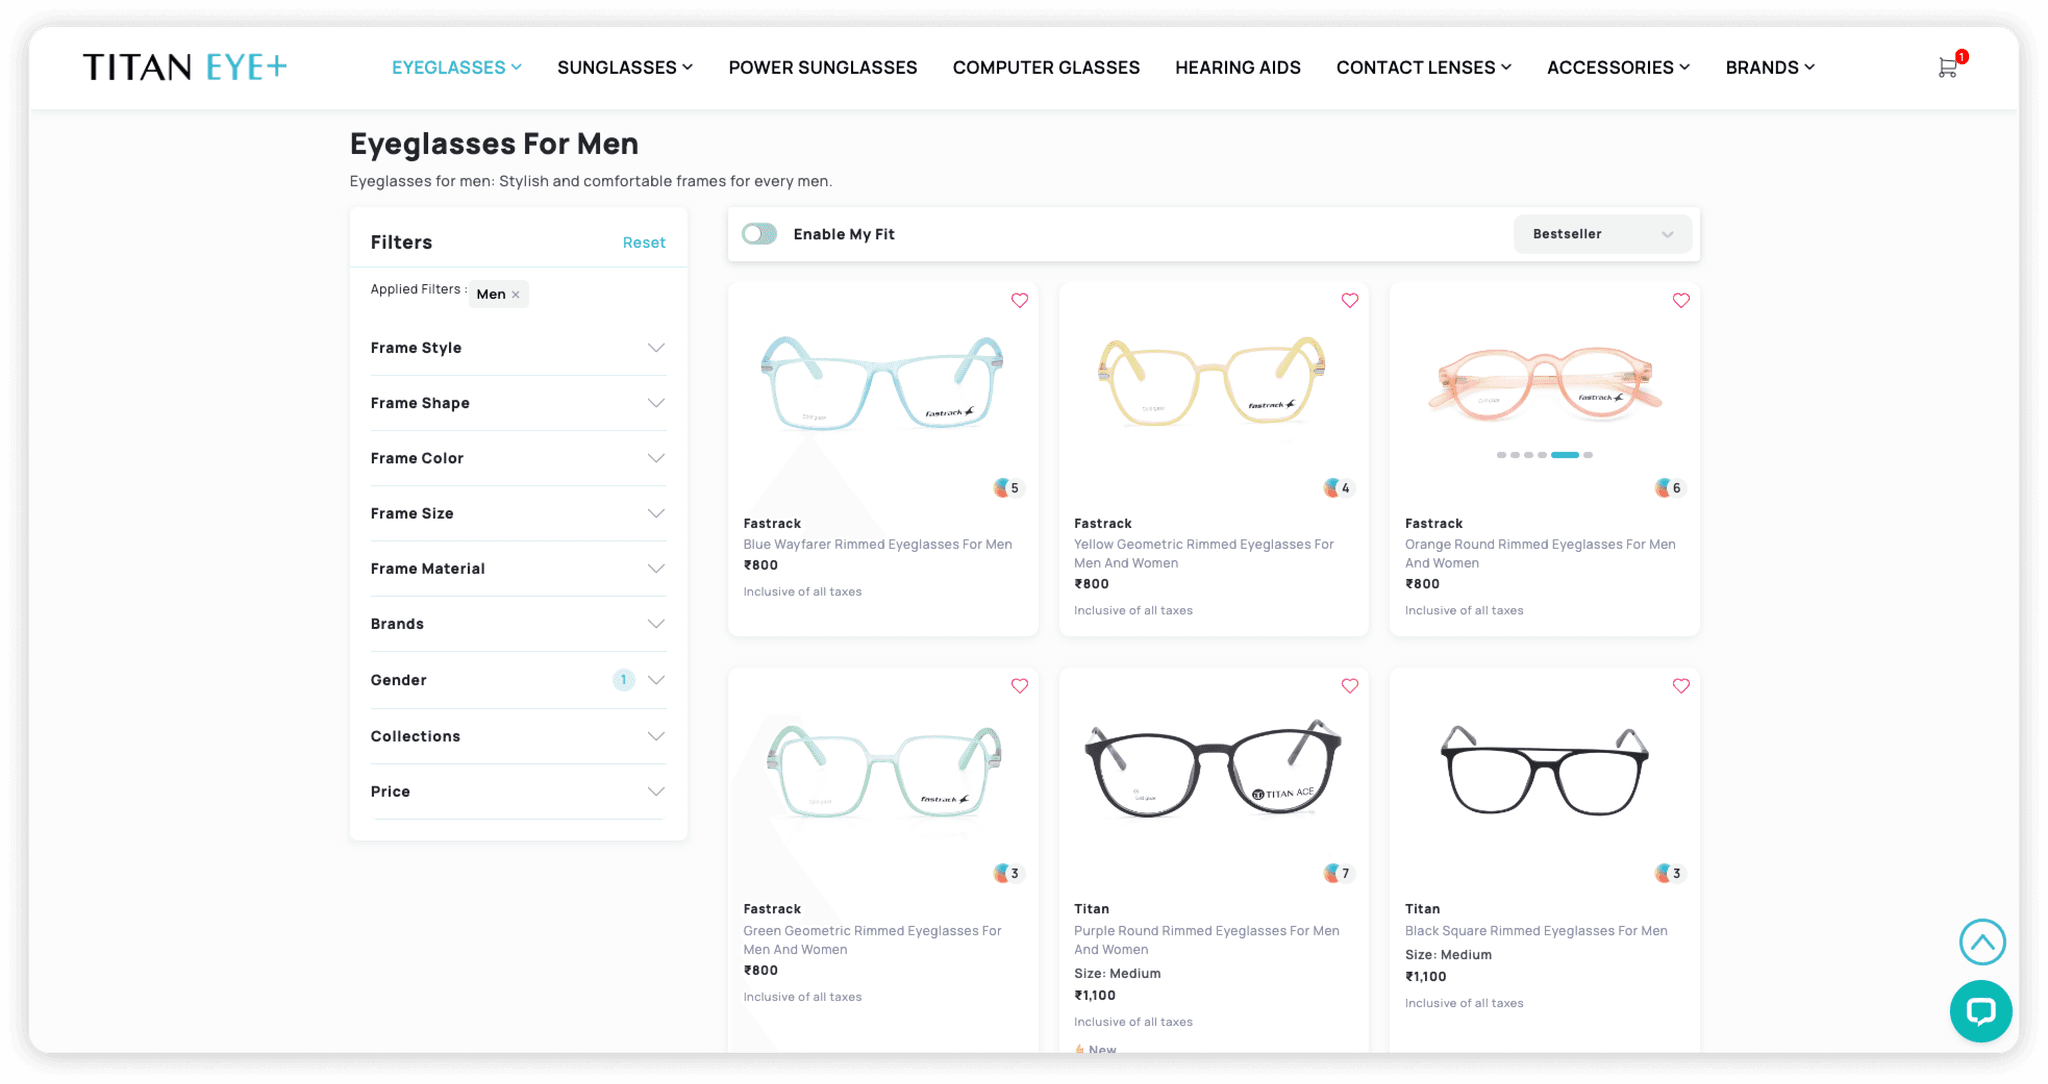Wishlist the Purple Round Titan eyeglasses heart

pyautogui.click(x=1349, y=686)
